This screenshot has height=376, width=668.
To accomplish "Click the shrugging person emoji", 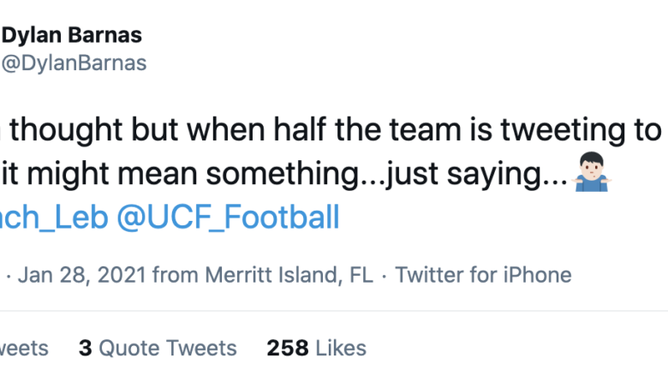I will (592, 172).
